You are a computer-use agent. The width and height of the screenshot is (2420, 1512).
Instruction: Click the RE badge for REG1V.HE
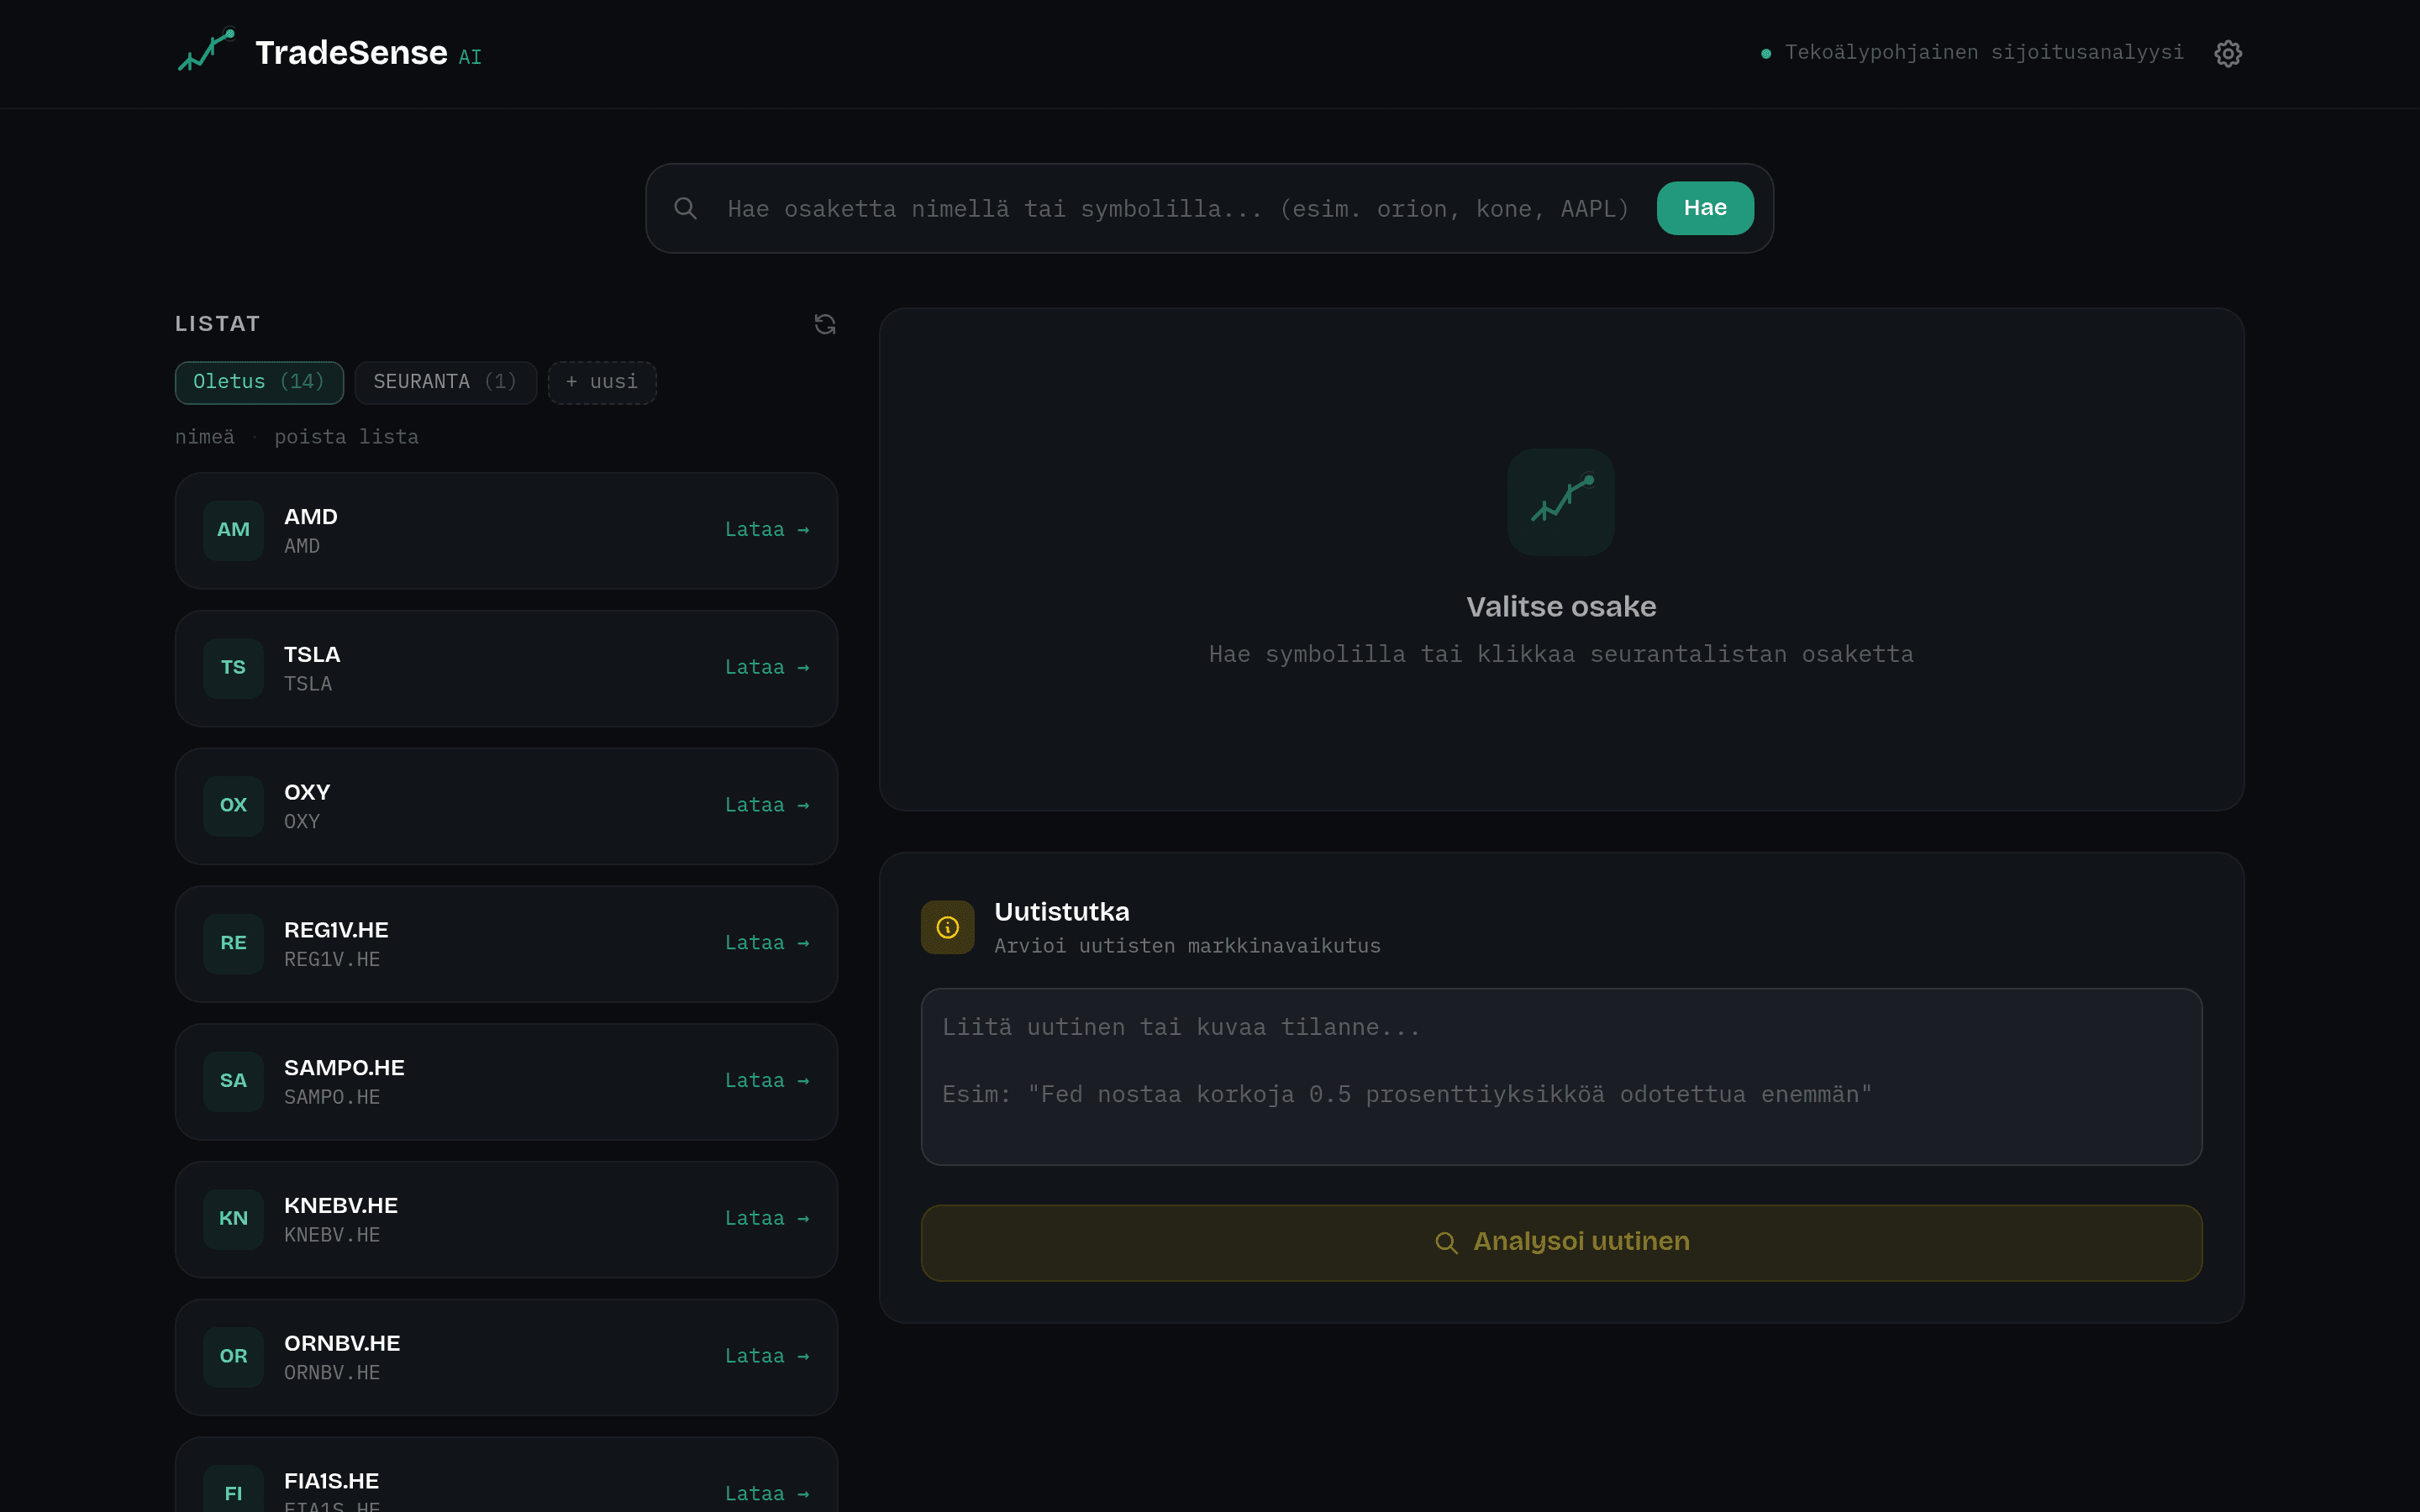click(x=233, y=944)
